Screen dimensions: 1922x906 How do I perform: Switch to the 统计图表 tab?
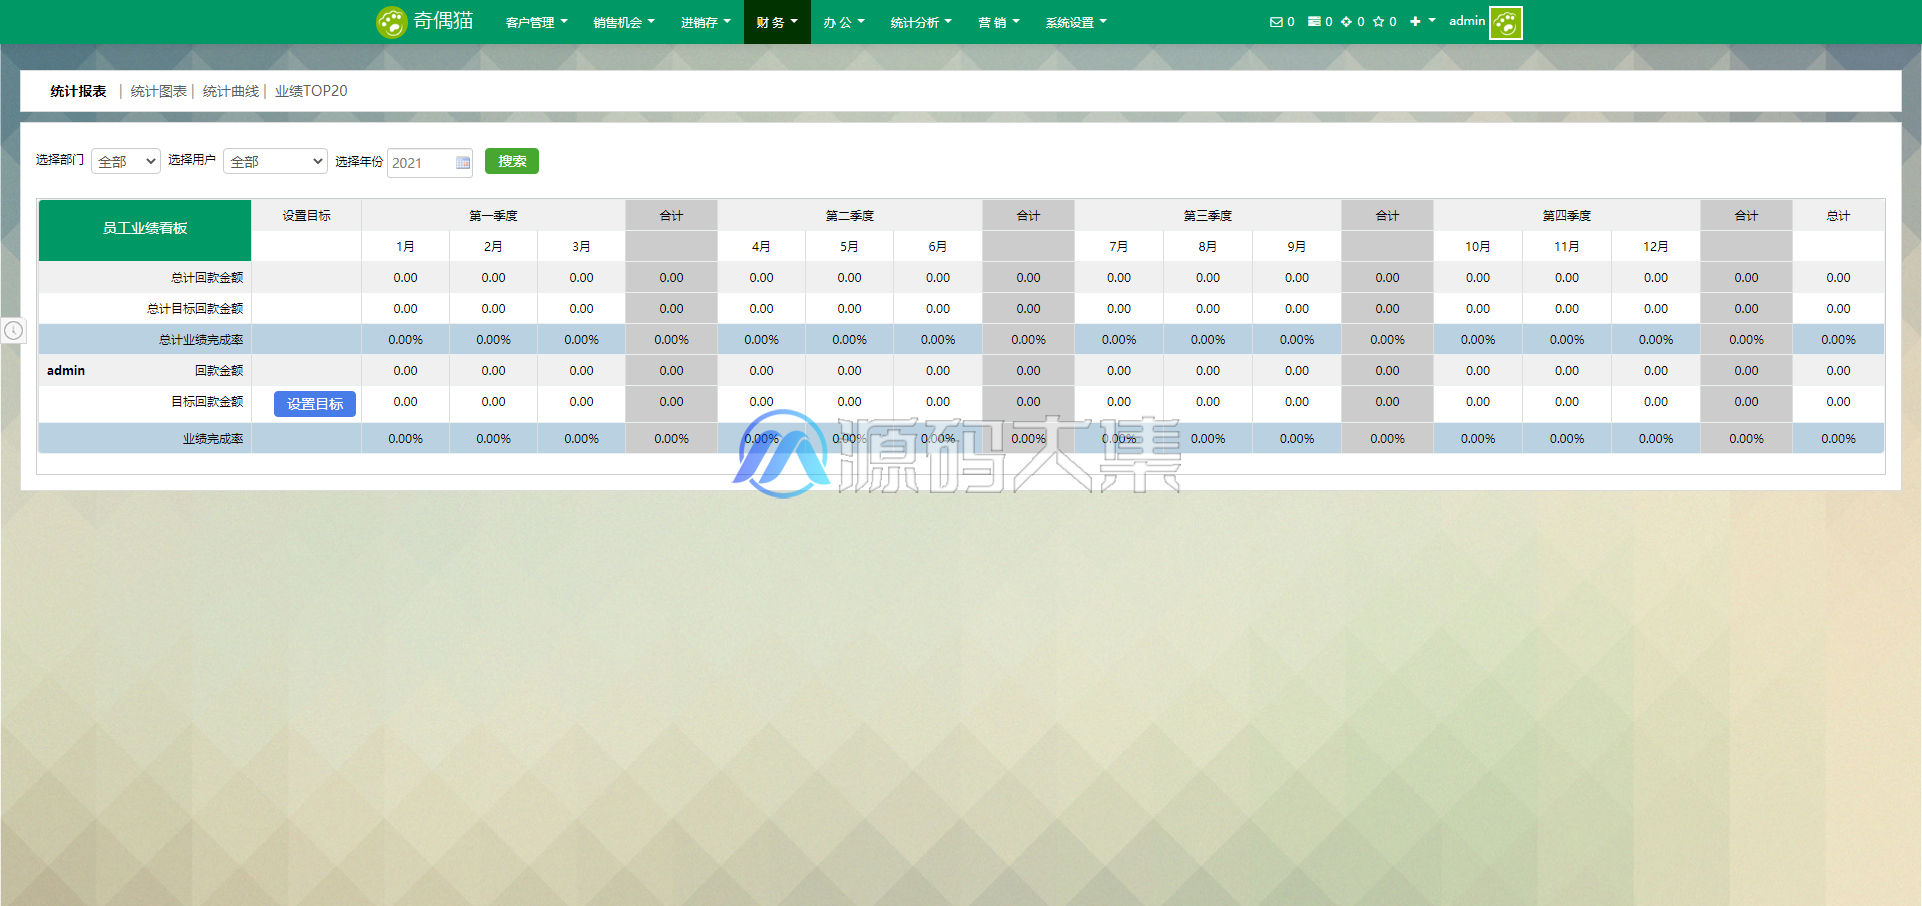click(159, 91)
